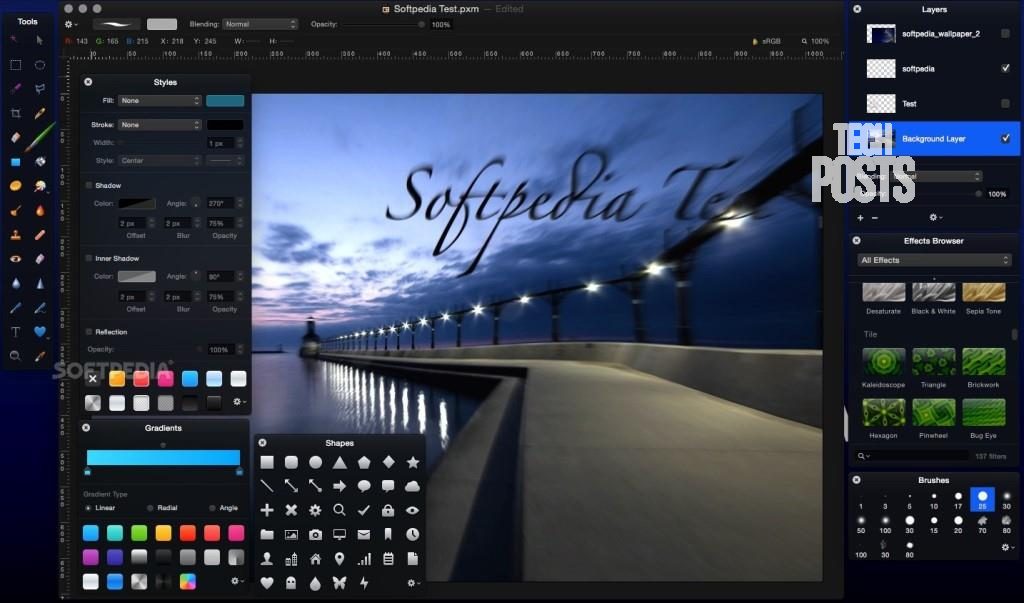Insert the cloud shape
The image size is (1024, 603).
[413, 486]
